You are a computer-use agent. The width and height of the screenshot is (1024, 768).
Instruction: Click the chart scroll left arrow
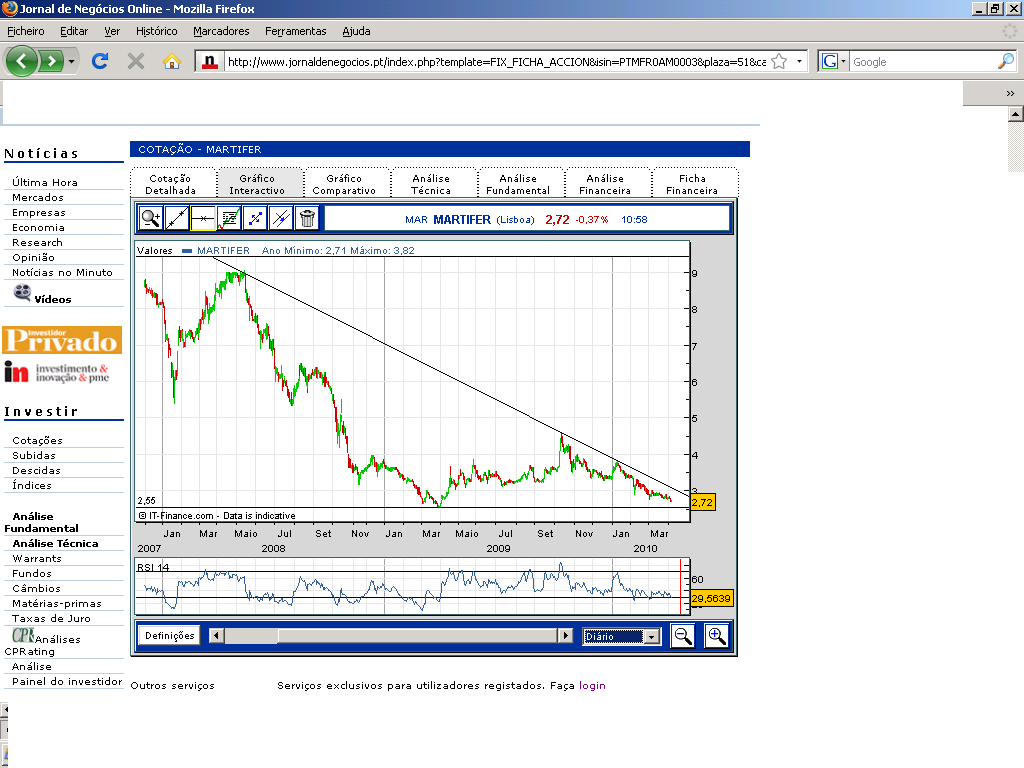click(216, 635)
